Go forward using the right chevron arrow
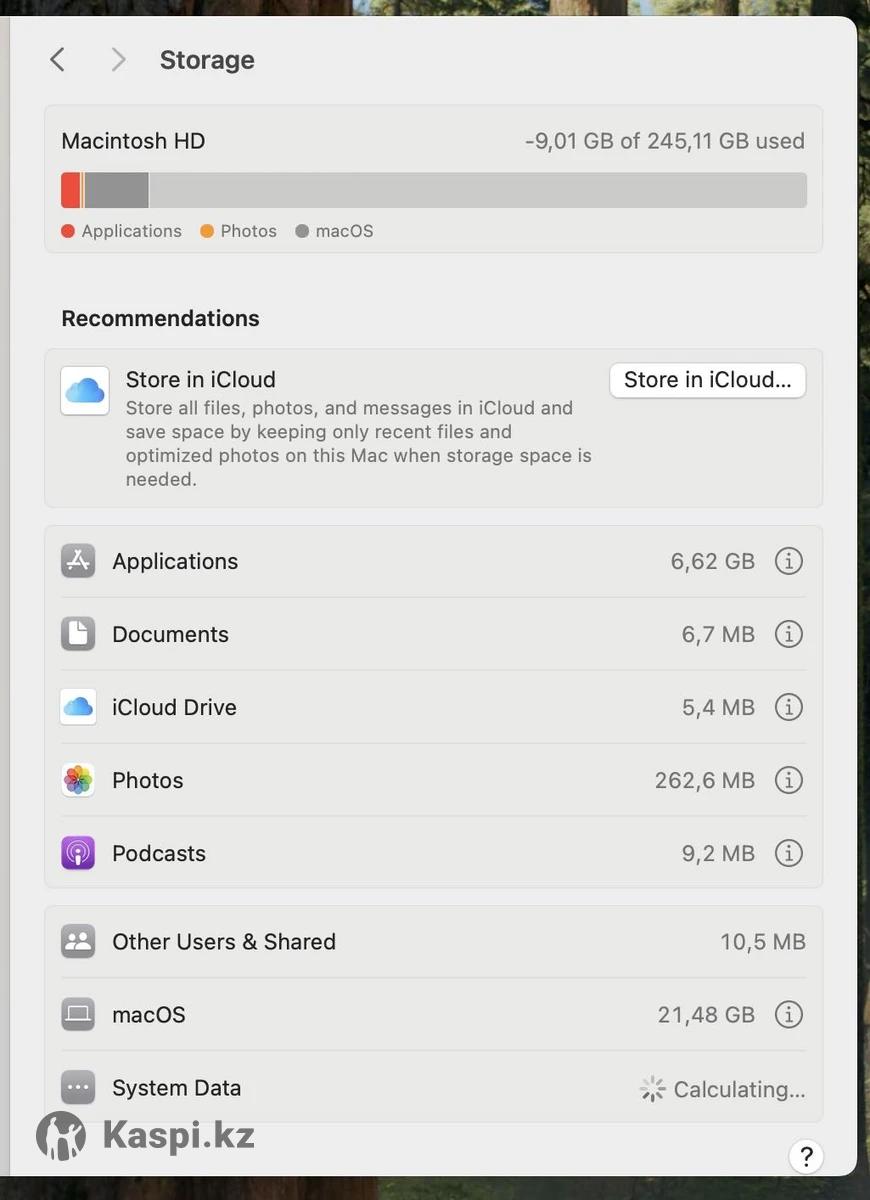This screenshot has height=1200, width=870. click(118, 60)
